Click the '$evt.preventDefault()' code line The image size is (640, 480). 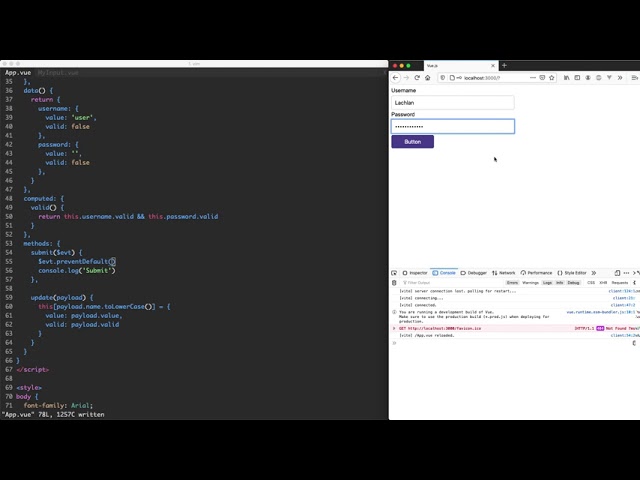(x=77, y=262)
